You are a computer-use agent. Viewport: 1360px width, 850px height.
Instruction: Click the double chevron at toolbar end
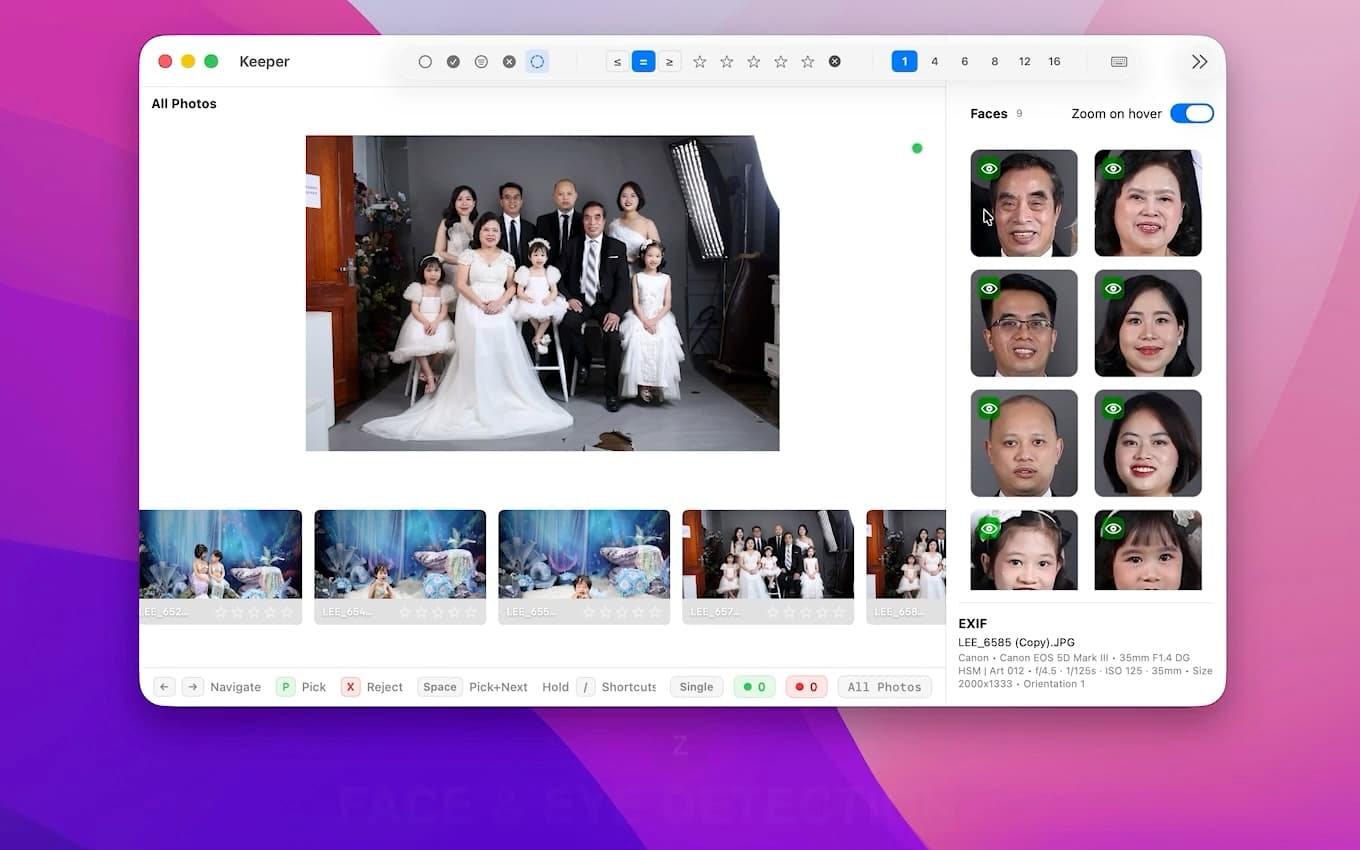[x=1199, y=62]
